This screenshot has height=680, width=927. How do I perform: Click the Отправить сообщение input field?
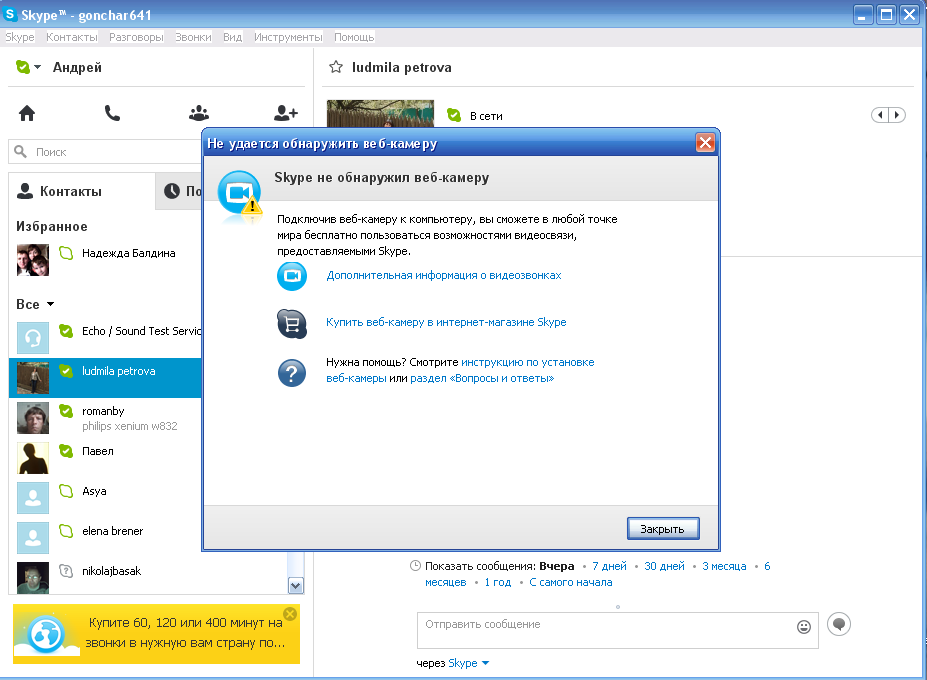point(605,630)
